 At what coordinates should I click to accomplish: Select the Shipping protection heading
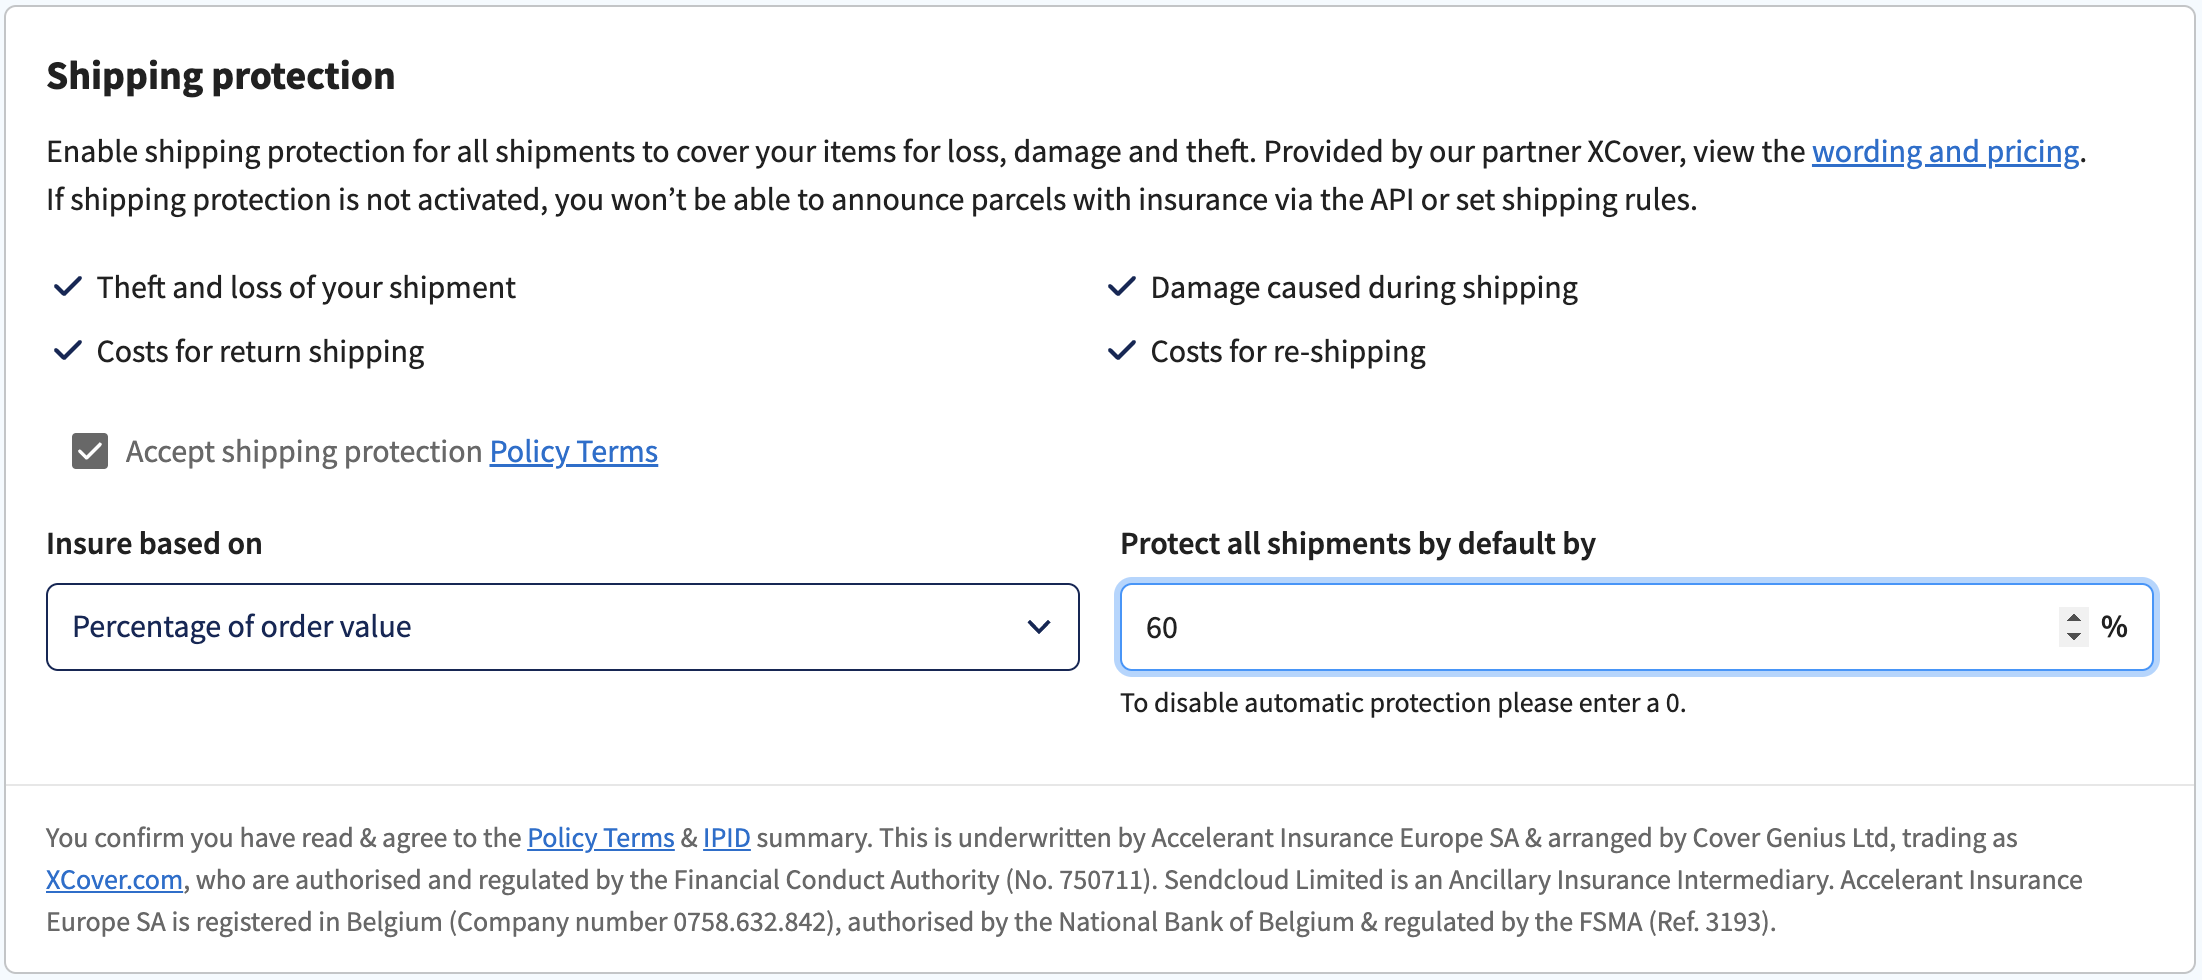pyautogui.click(x=220, y=75)
